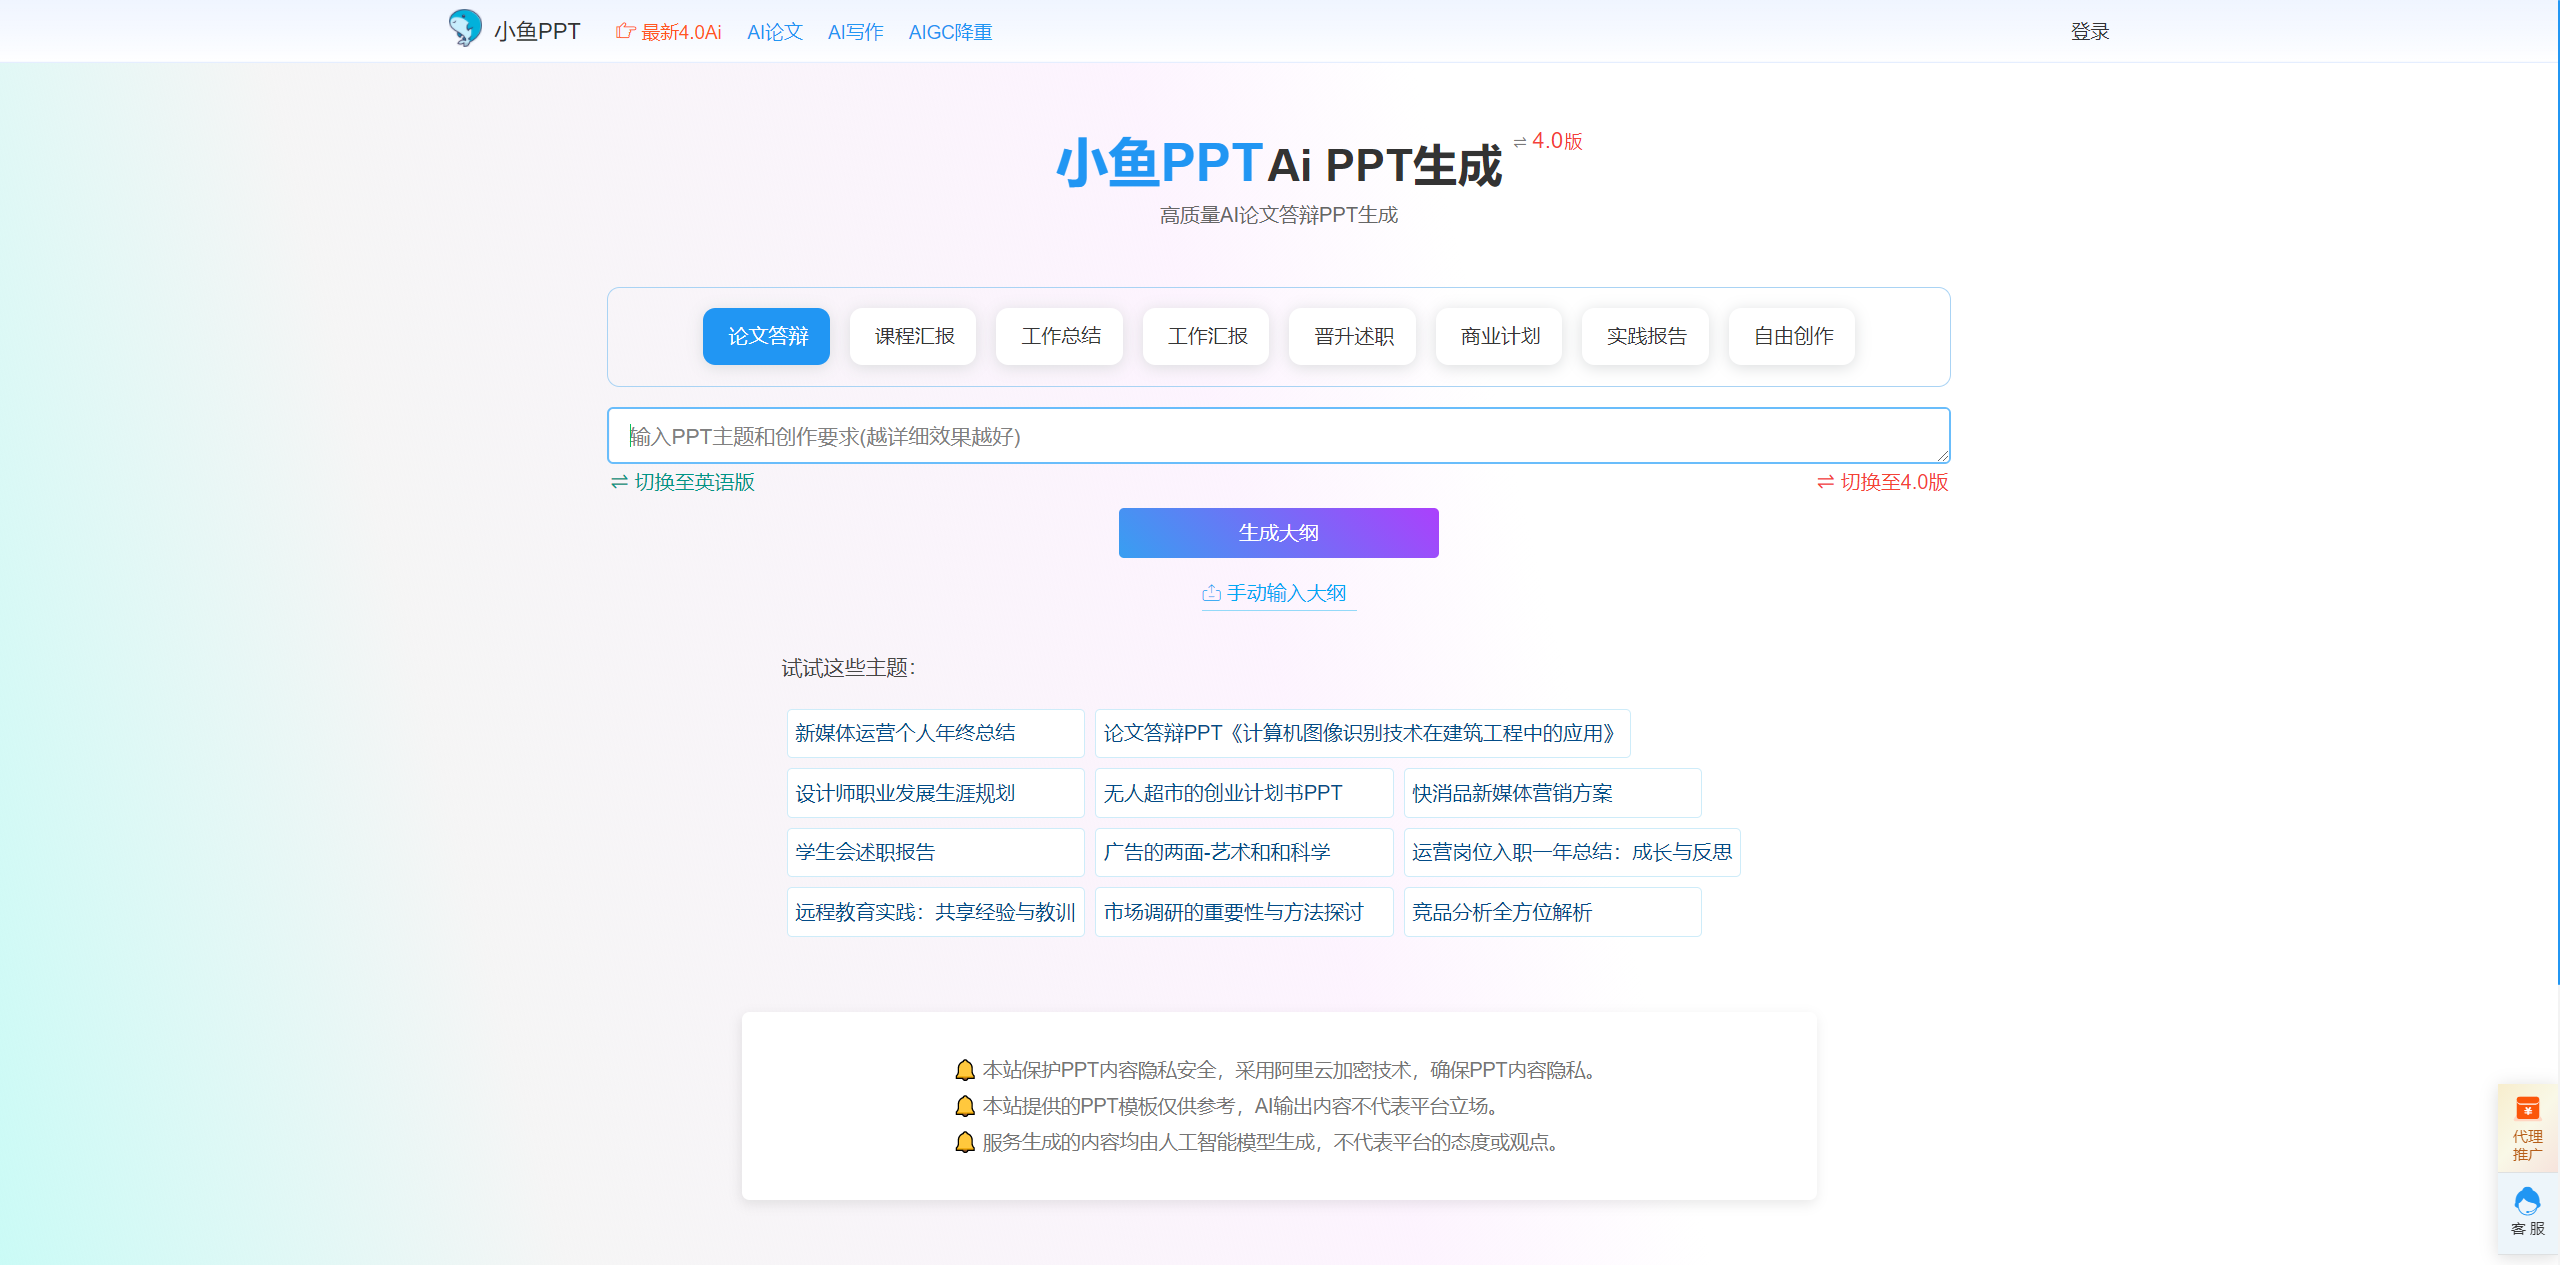Click the 小鱼PPT brand name in header
2560x1265 pixels.
click(537, 31)
